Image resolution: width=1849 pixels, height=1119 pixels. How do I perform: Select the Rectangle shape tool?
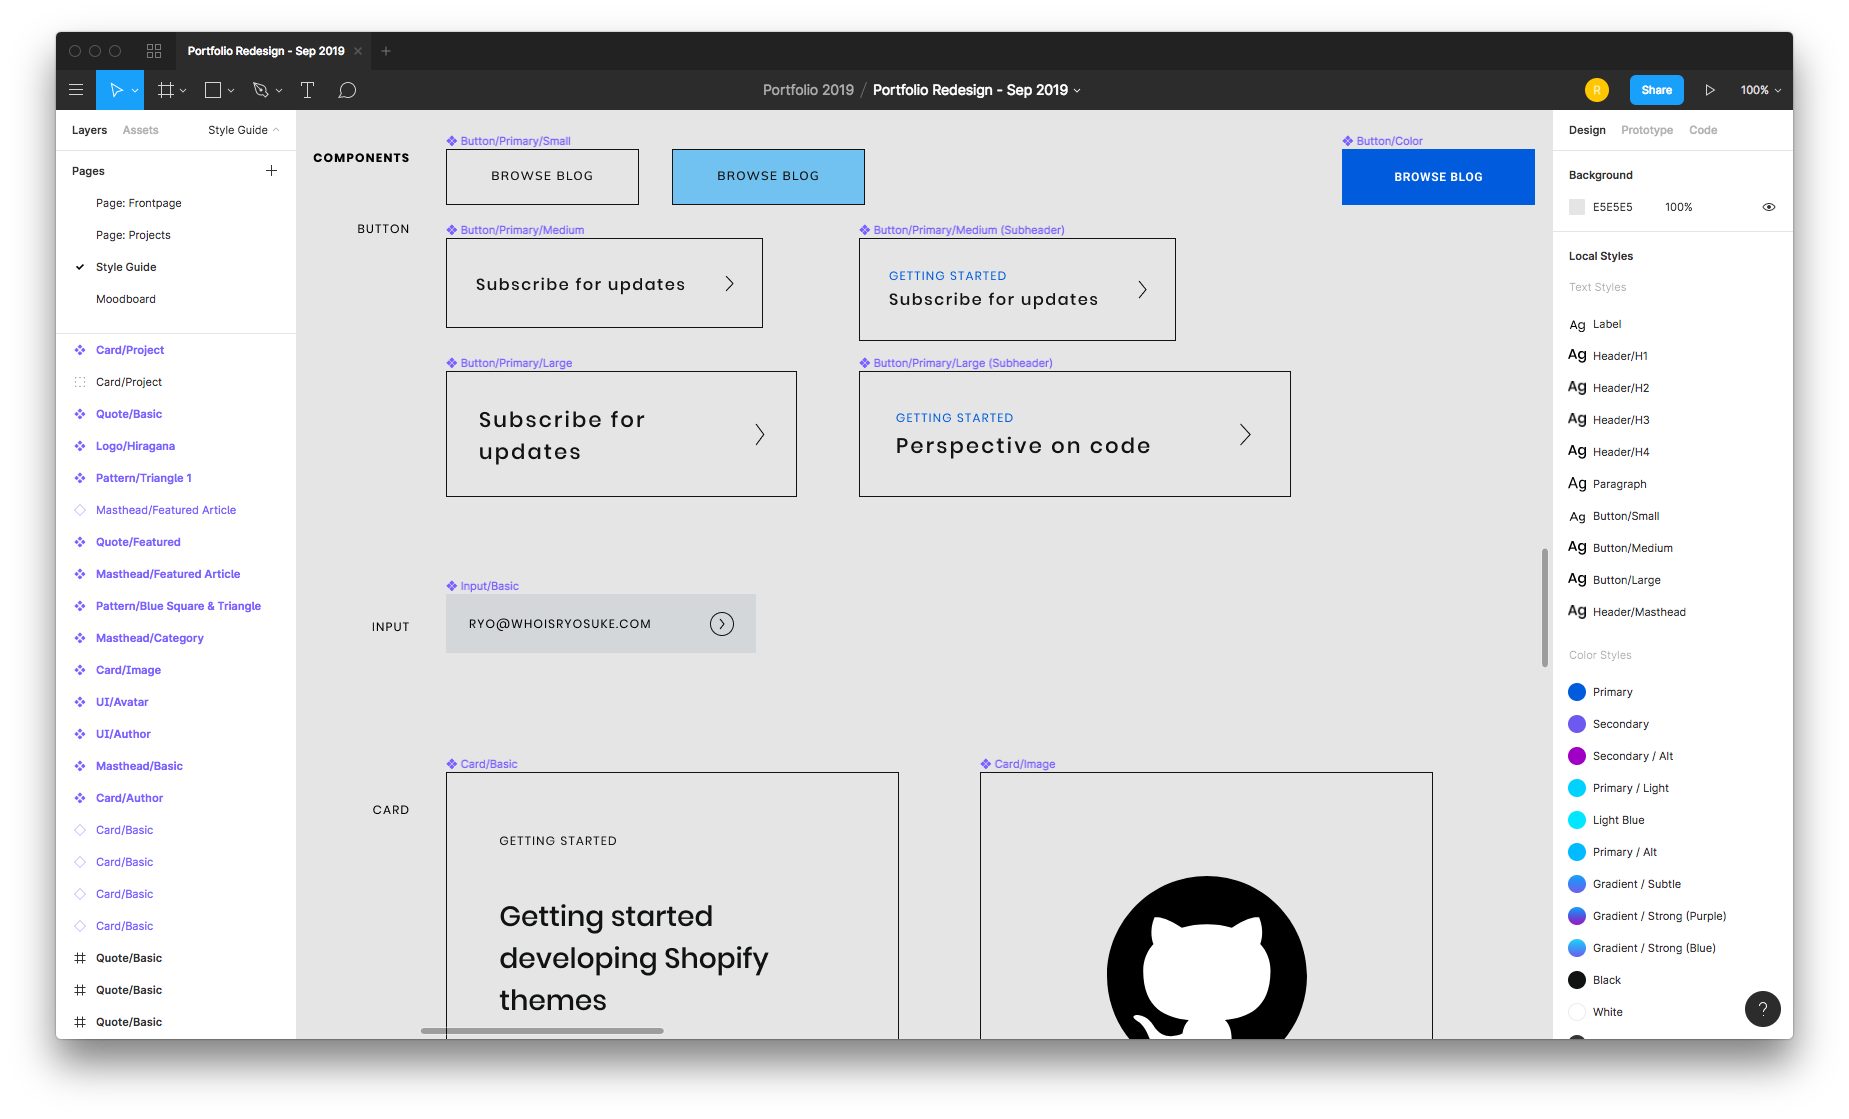[213, 90]
